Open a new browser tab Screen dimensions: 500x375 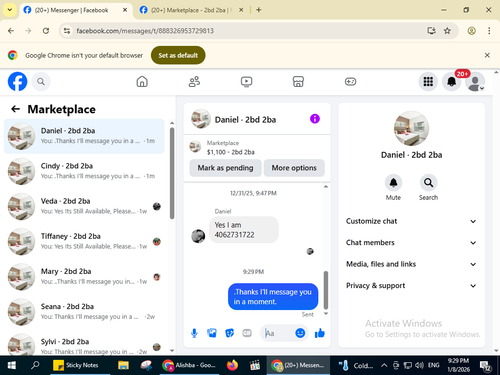click(x=259, y=10)
